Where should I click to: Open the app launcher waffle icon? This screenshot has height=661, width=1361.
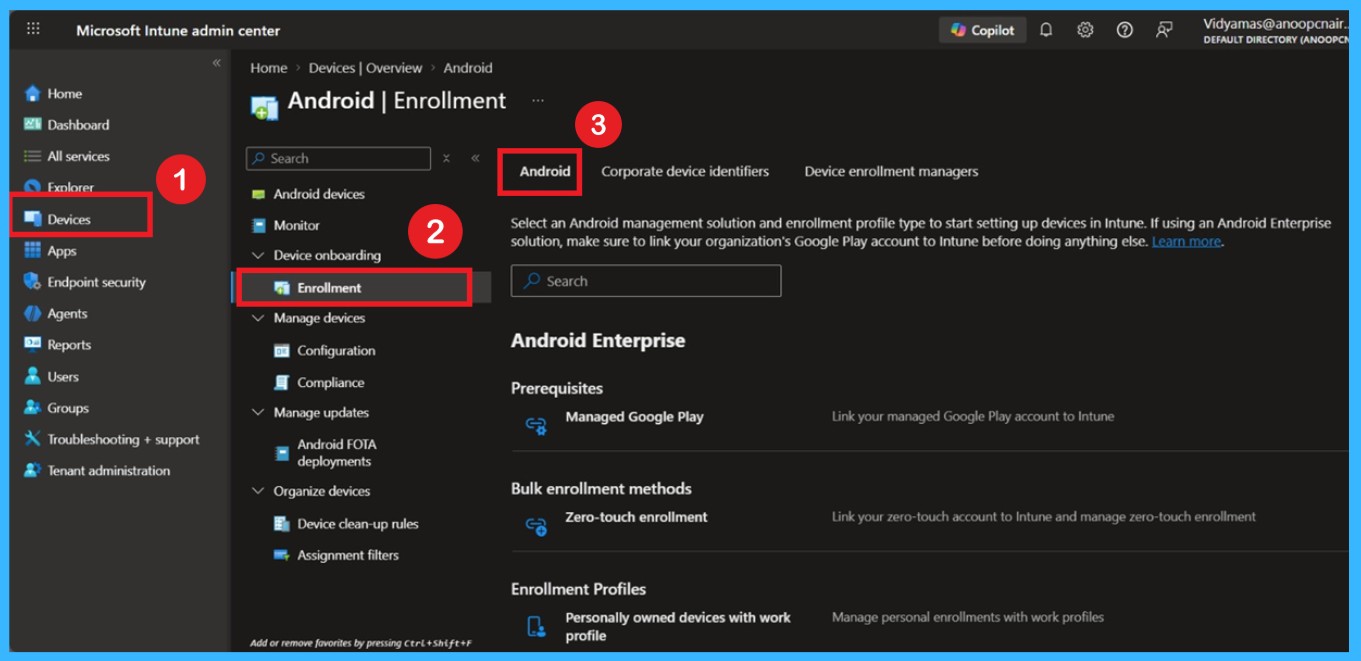pos(33,30)
